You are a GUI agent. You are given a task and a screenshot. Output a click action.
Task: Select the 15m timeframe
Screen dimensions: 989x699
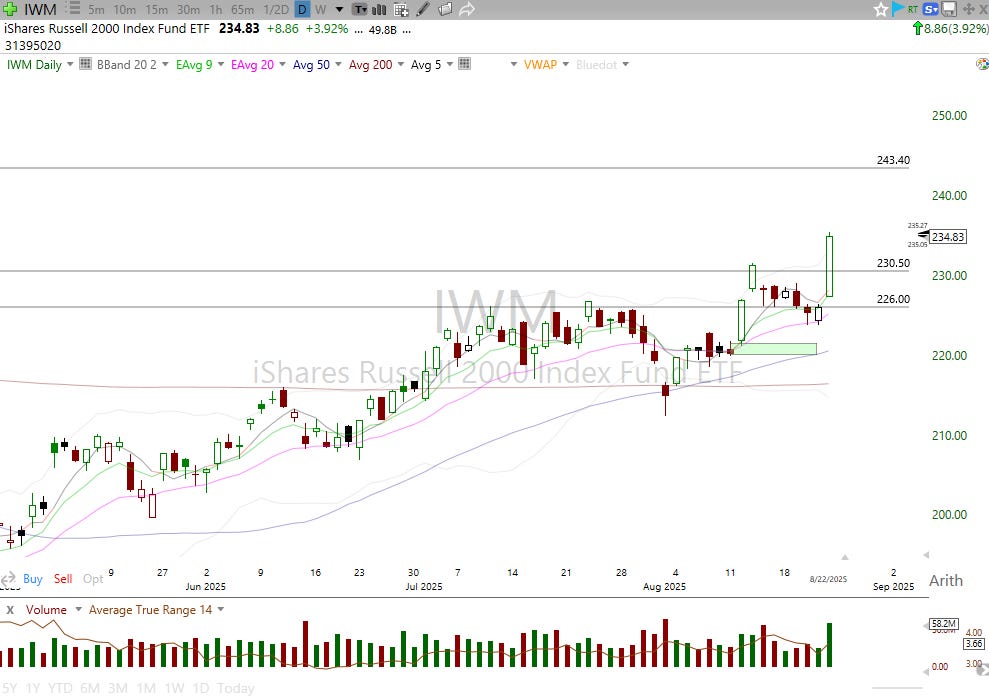coord(156,9)
